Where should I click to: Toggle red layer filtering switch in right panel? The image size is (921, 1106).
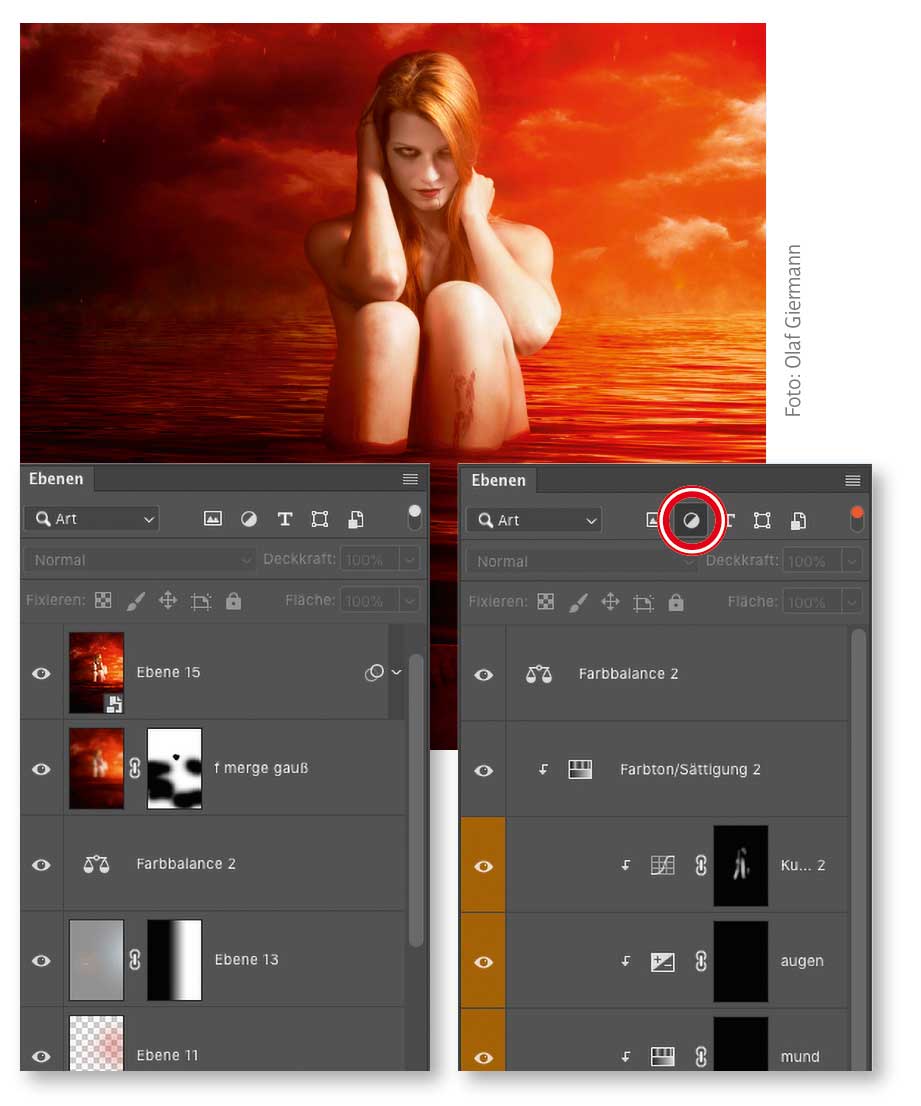pyautogui.click(x=857, y=518)
